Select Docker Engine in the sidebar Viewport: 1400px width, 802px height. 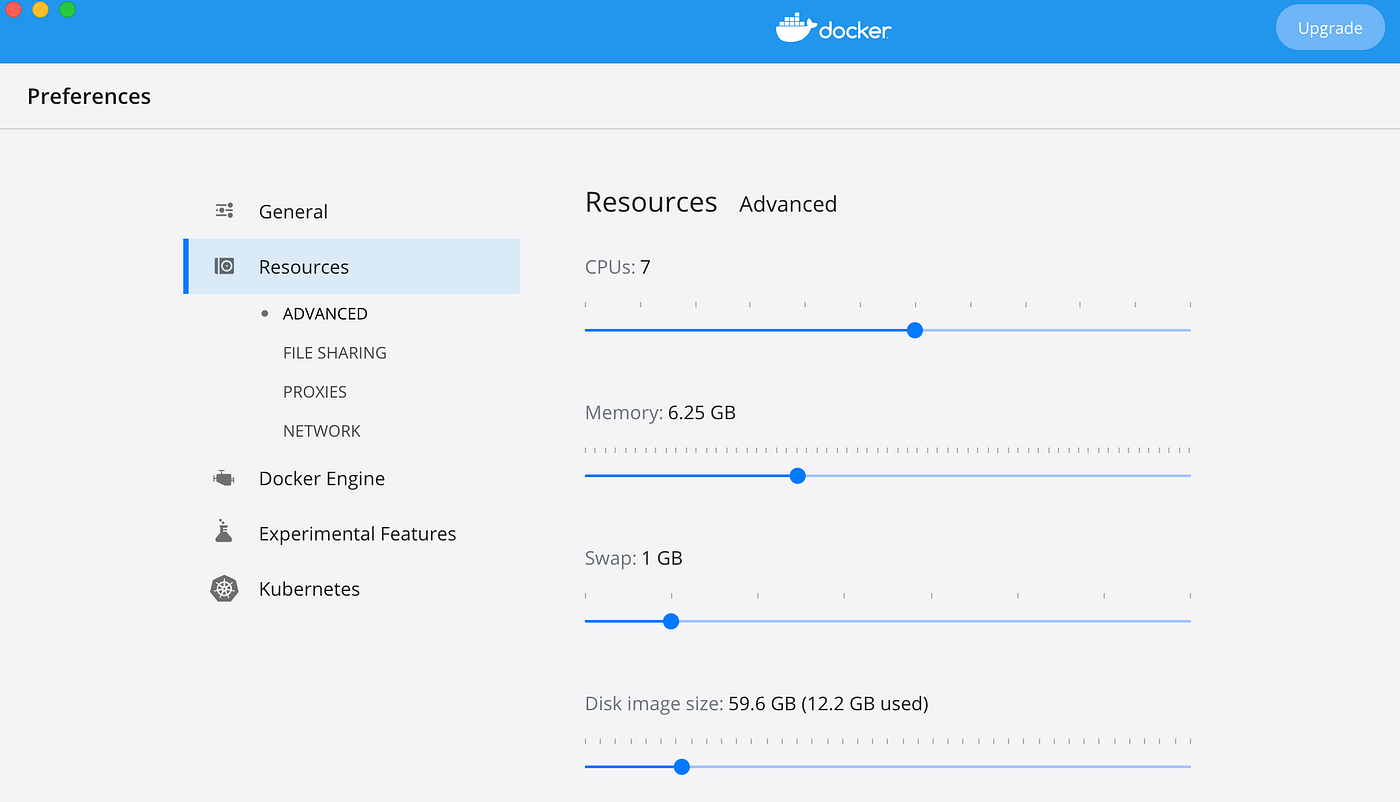(321, 479)
